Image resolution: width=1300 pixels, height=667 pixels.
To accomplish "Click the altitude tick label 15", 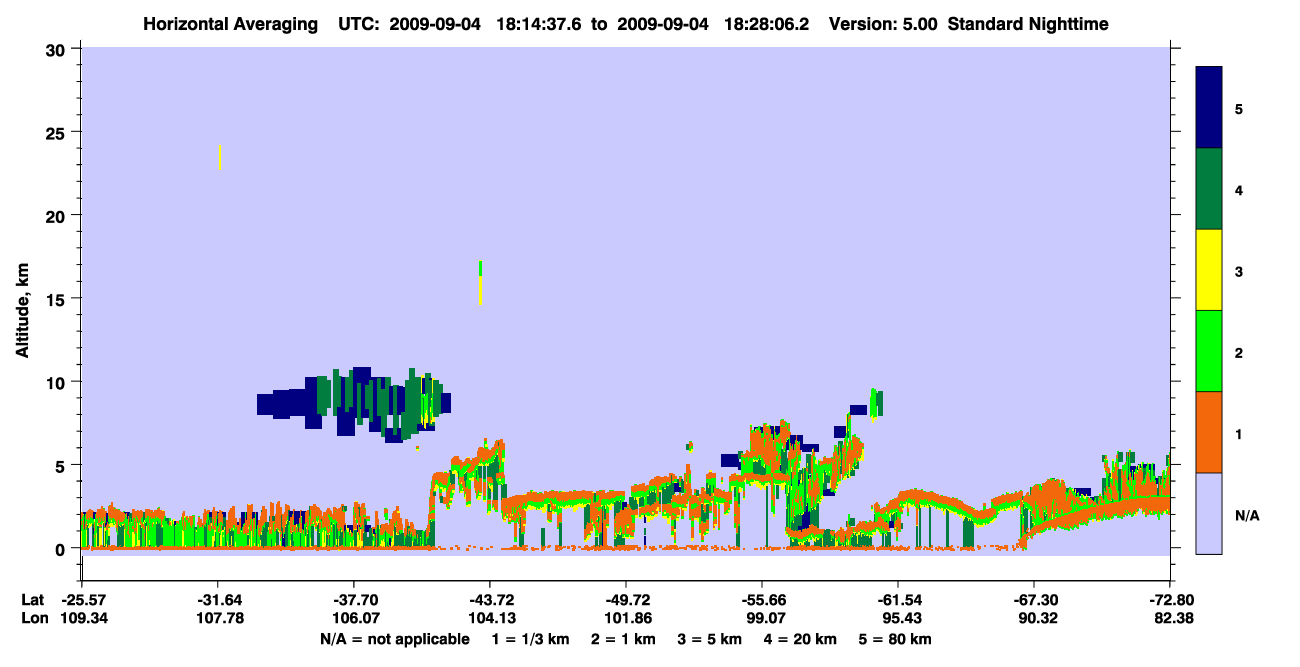I will 58,299.
